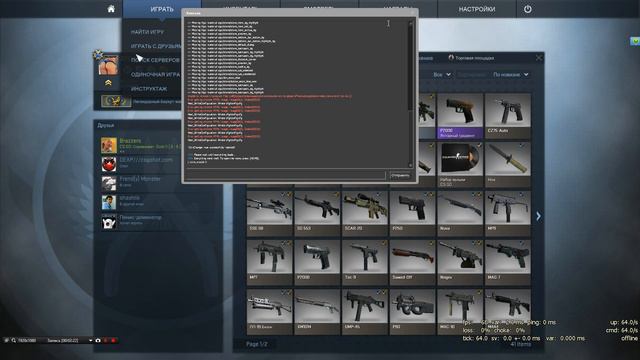Choose ИГРАТЬ С ДРУЗЬЯМИ menu entry

156,46
